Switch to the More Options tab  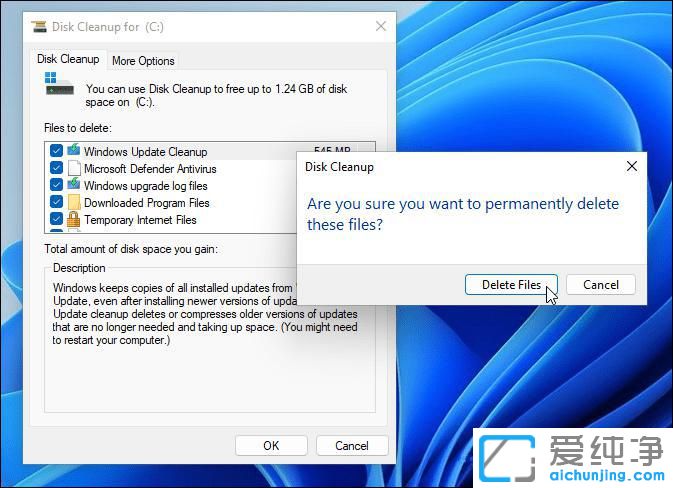[x=143, y=61]
